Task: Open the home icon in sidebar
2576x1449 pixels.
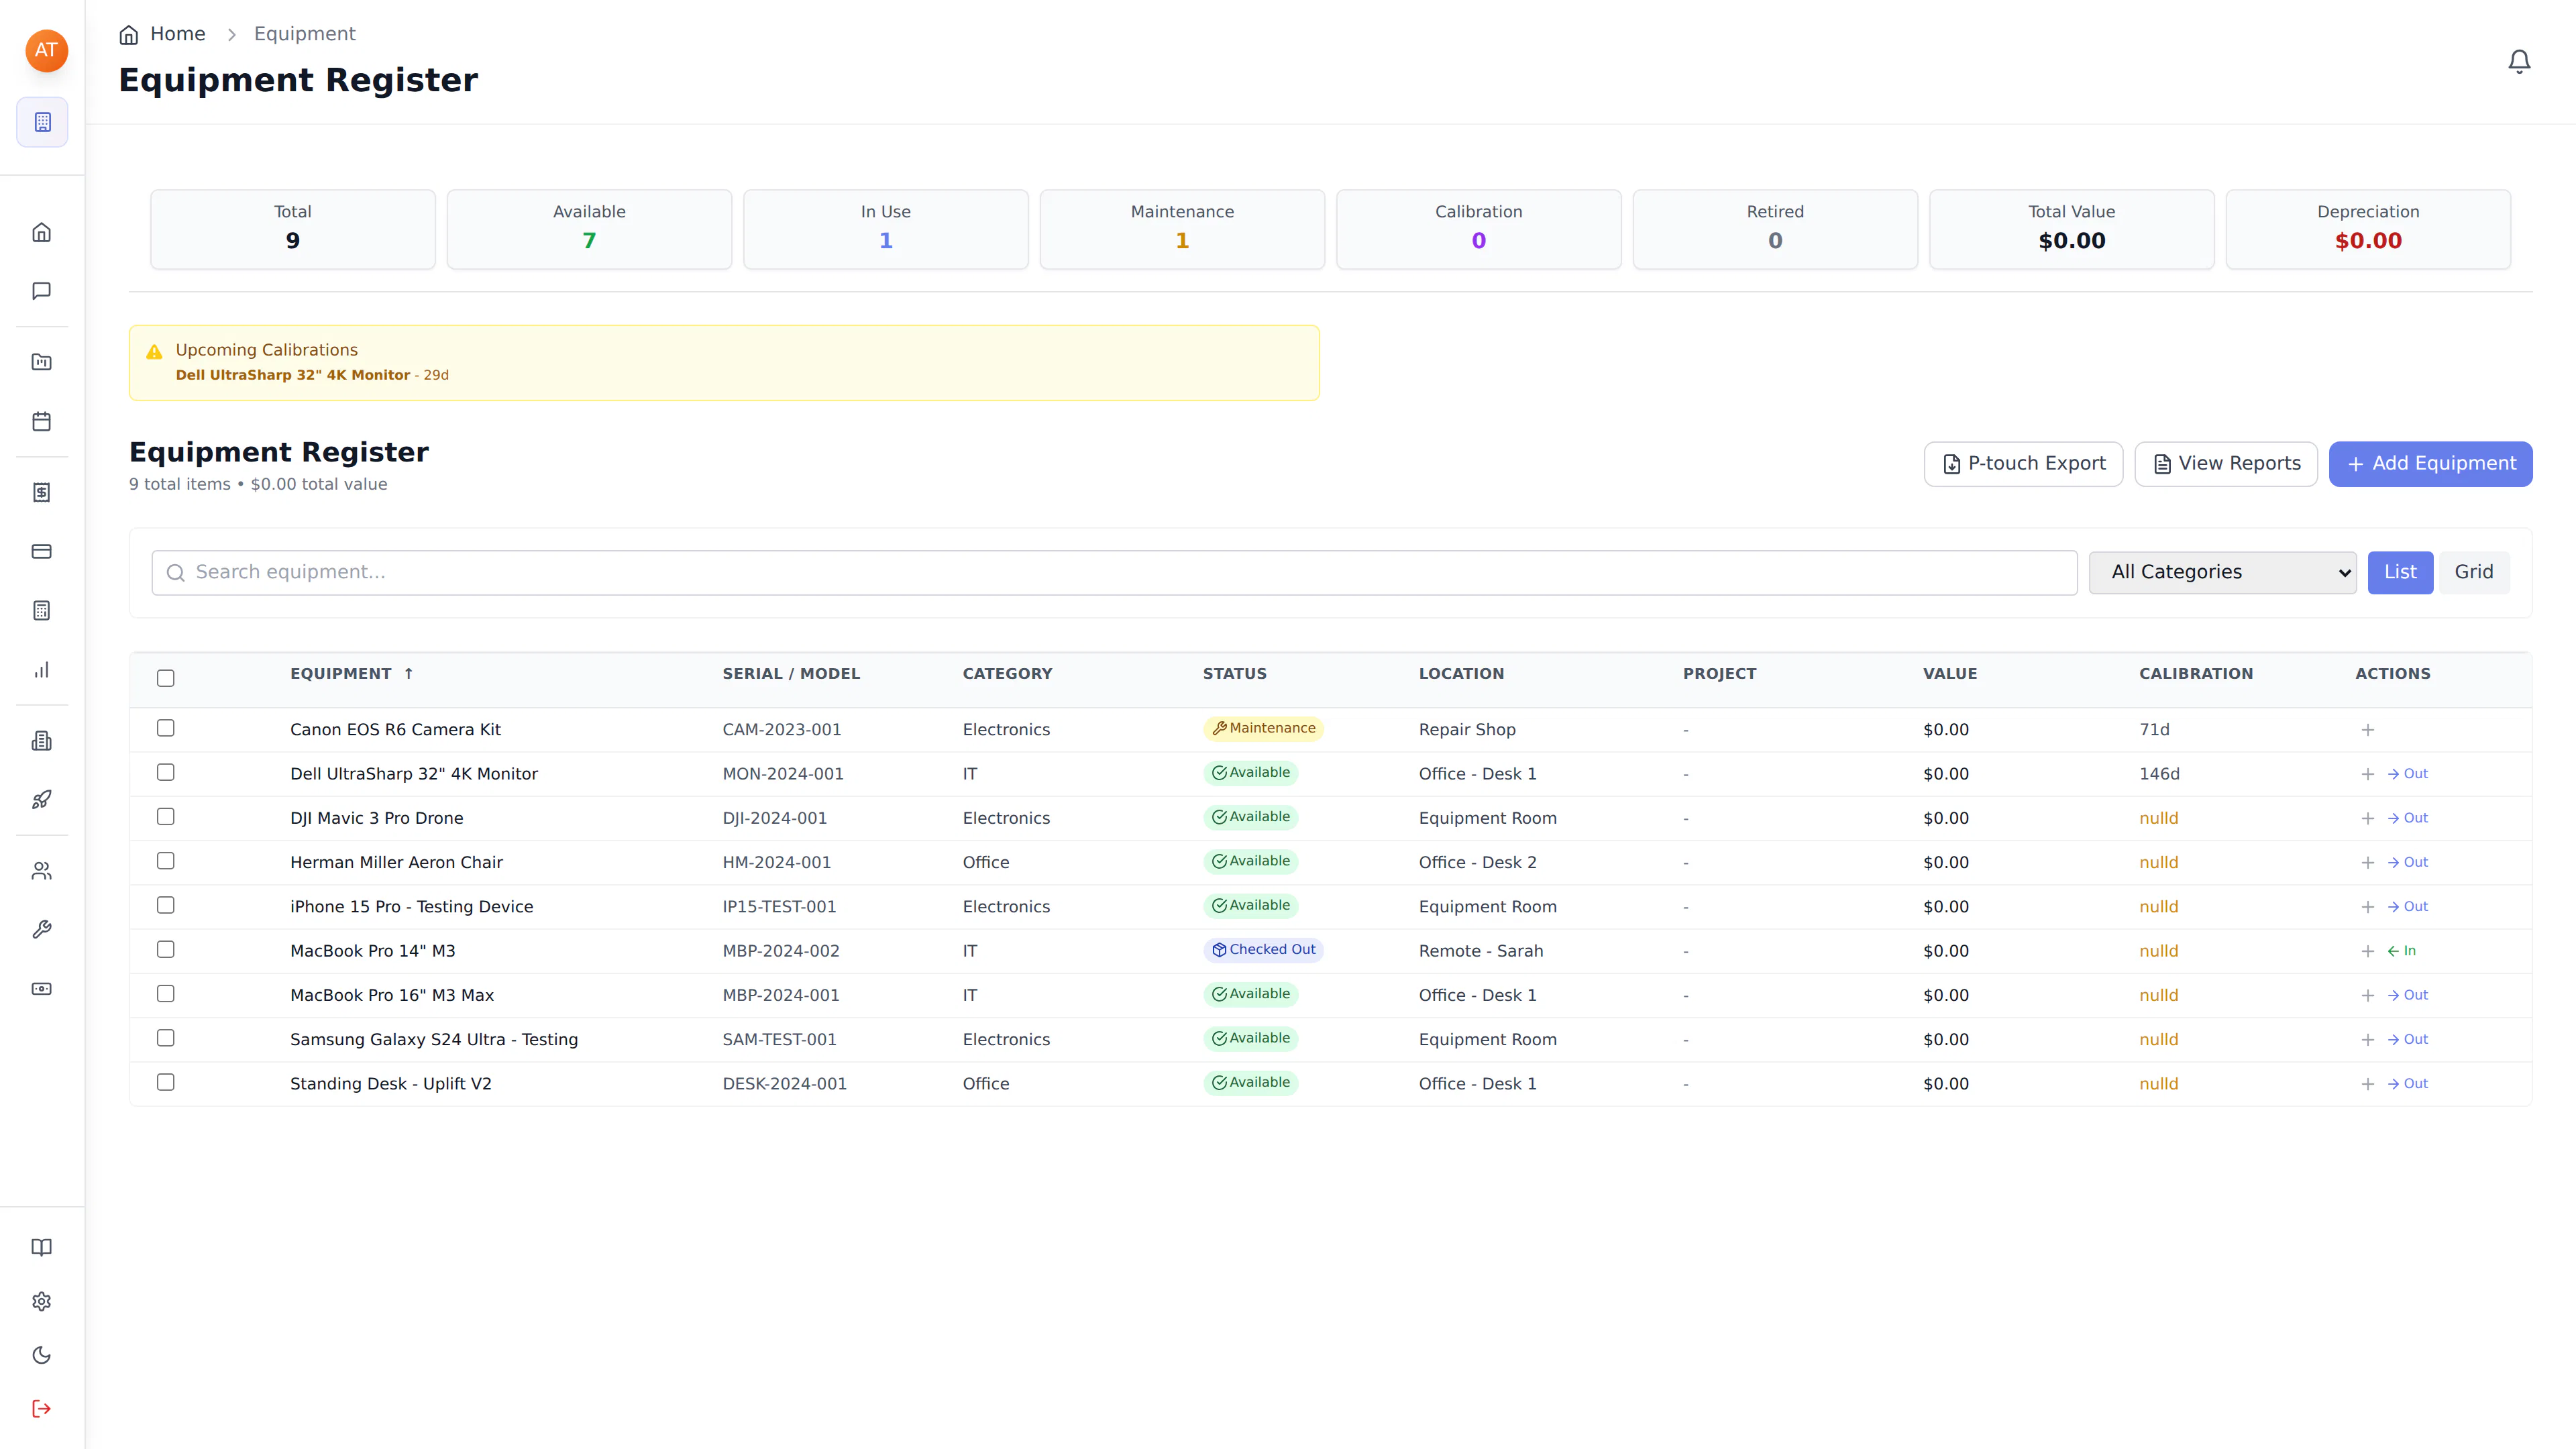Action: pyautogui.click(x=42, y=232)
